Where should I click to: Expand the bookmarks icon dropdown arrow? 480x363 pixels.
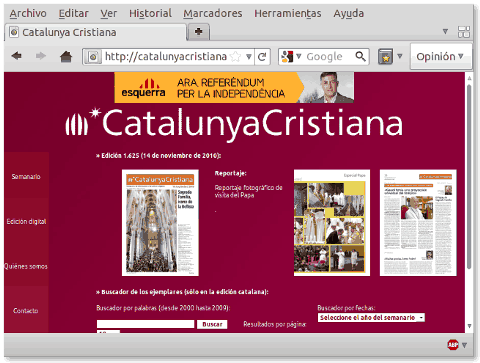400,56
